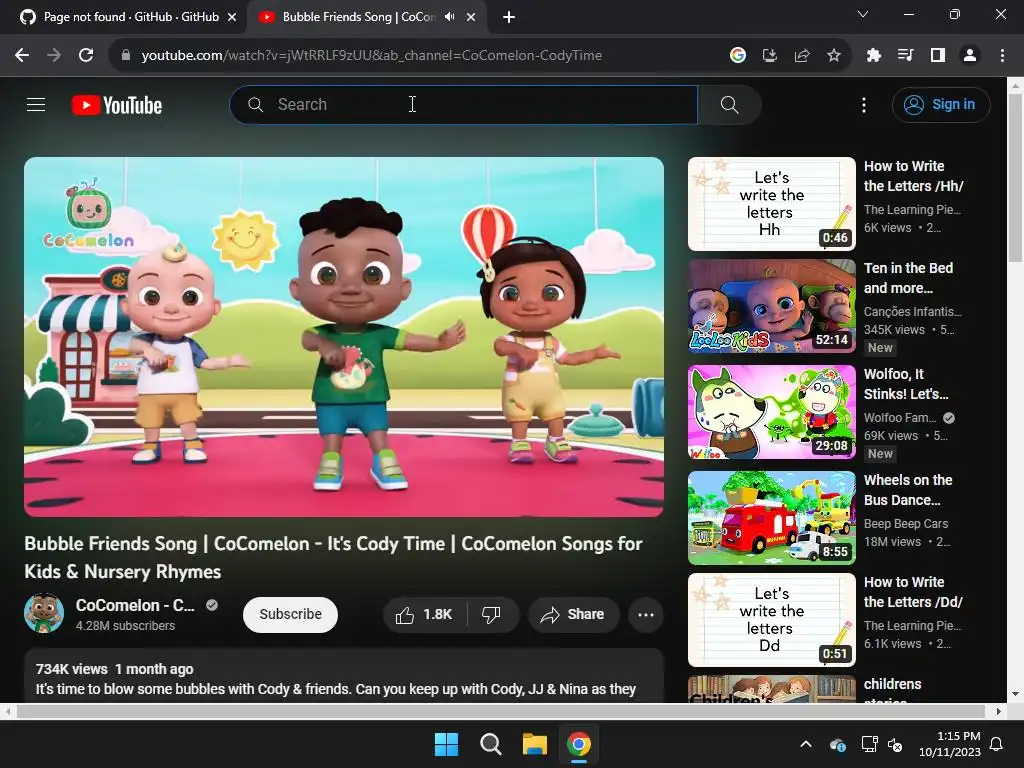Open 'Wheels on the Bus Dance' thumbnail

click(771, 518)
